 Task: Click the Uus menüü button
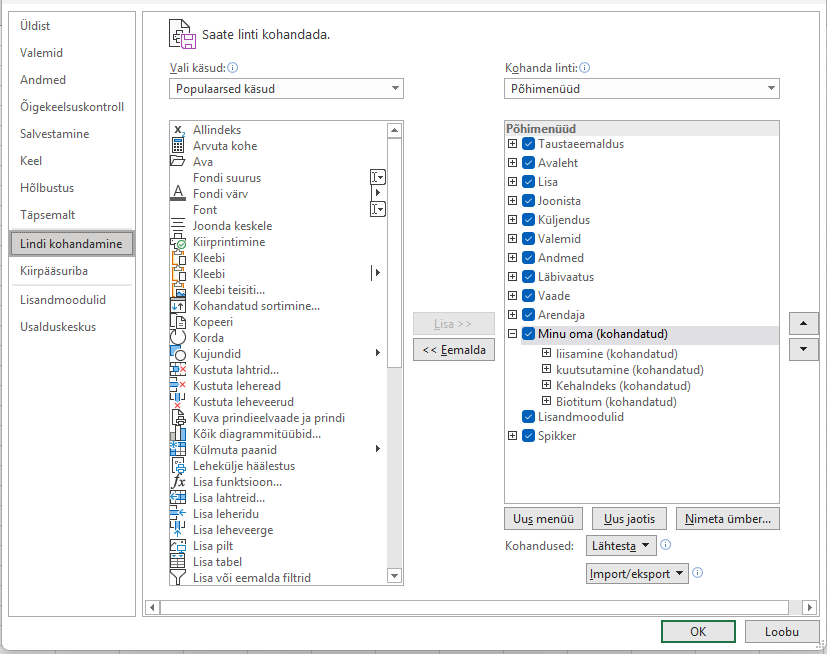coord(544,519)
